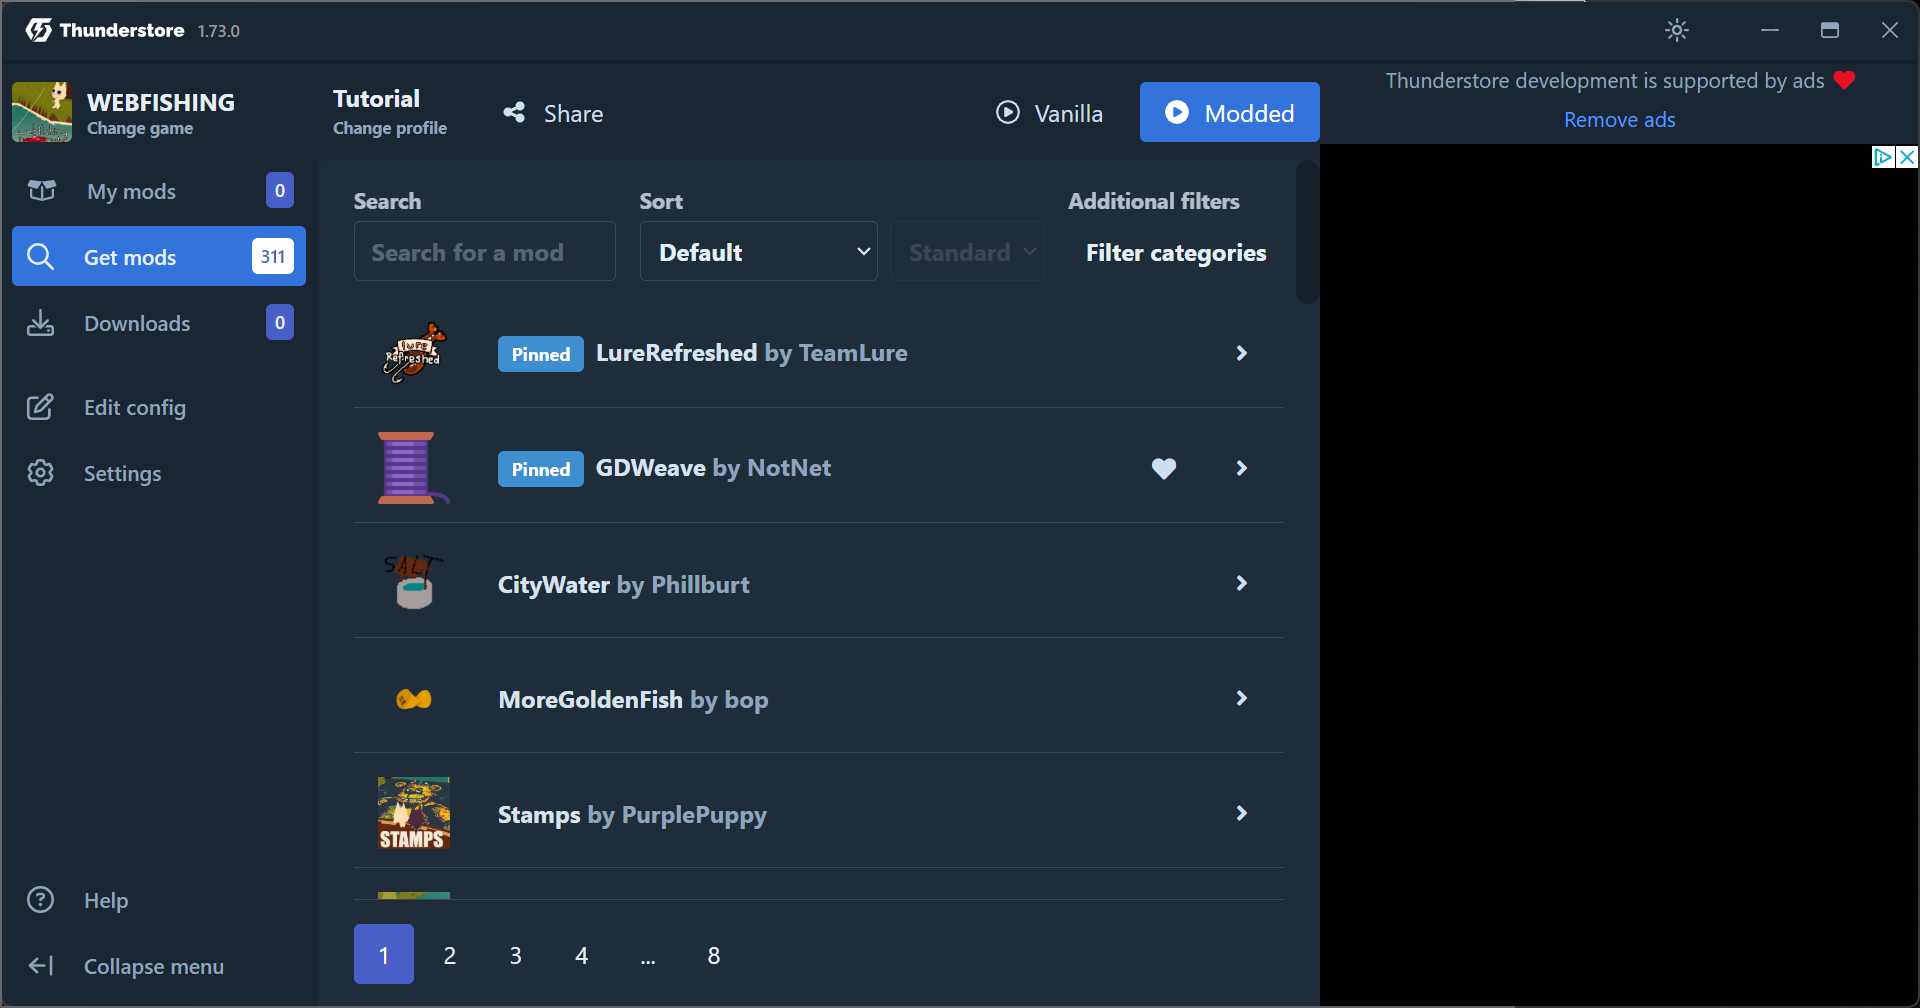Open Edit config page
The width and height of the screenshot is (1920, 1008).
click(x=159, y=407)
